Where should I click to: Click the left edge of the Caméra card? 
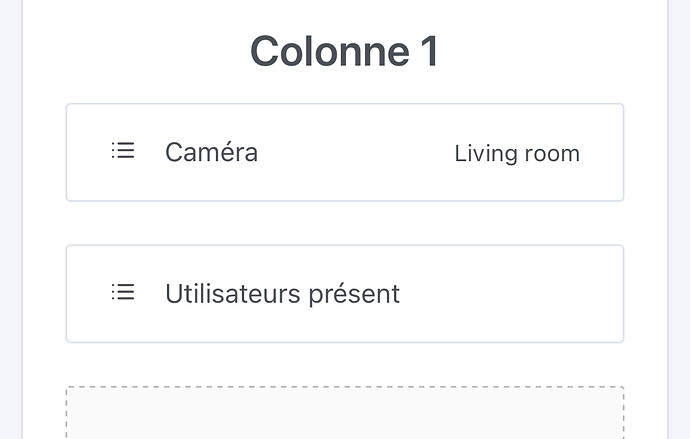point(68,153)
